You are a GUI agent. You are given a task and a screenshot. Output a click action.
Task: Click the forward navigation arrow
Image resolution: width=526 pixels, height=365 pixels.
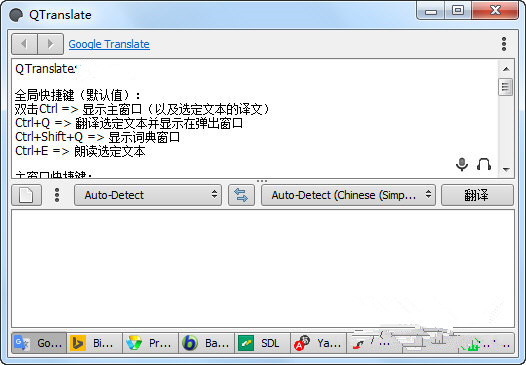pyautogui.click(x=50, y=44)
